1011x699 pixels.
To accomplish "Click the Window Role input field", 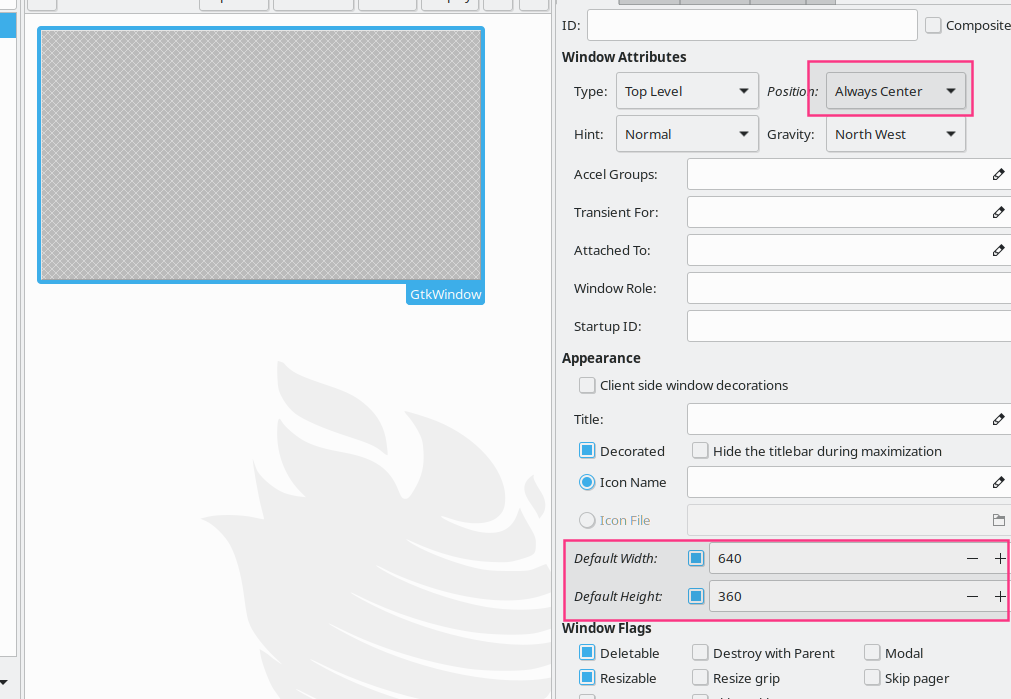I will click(x=848, y=288).
